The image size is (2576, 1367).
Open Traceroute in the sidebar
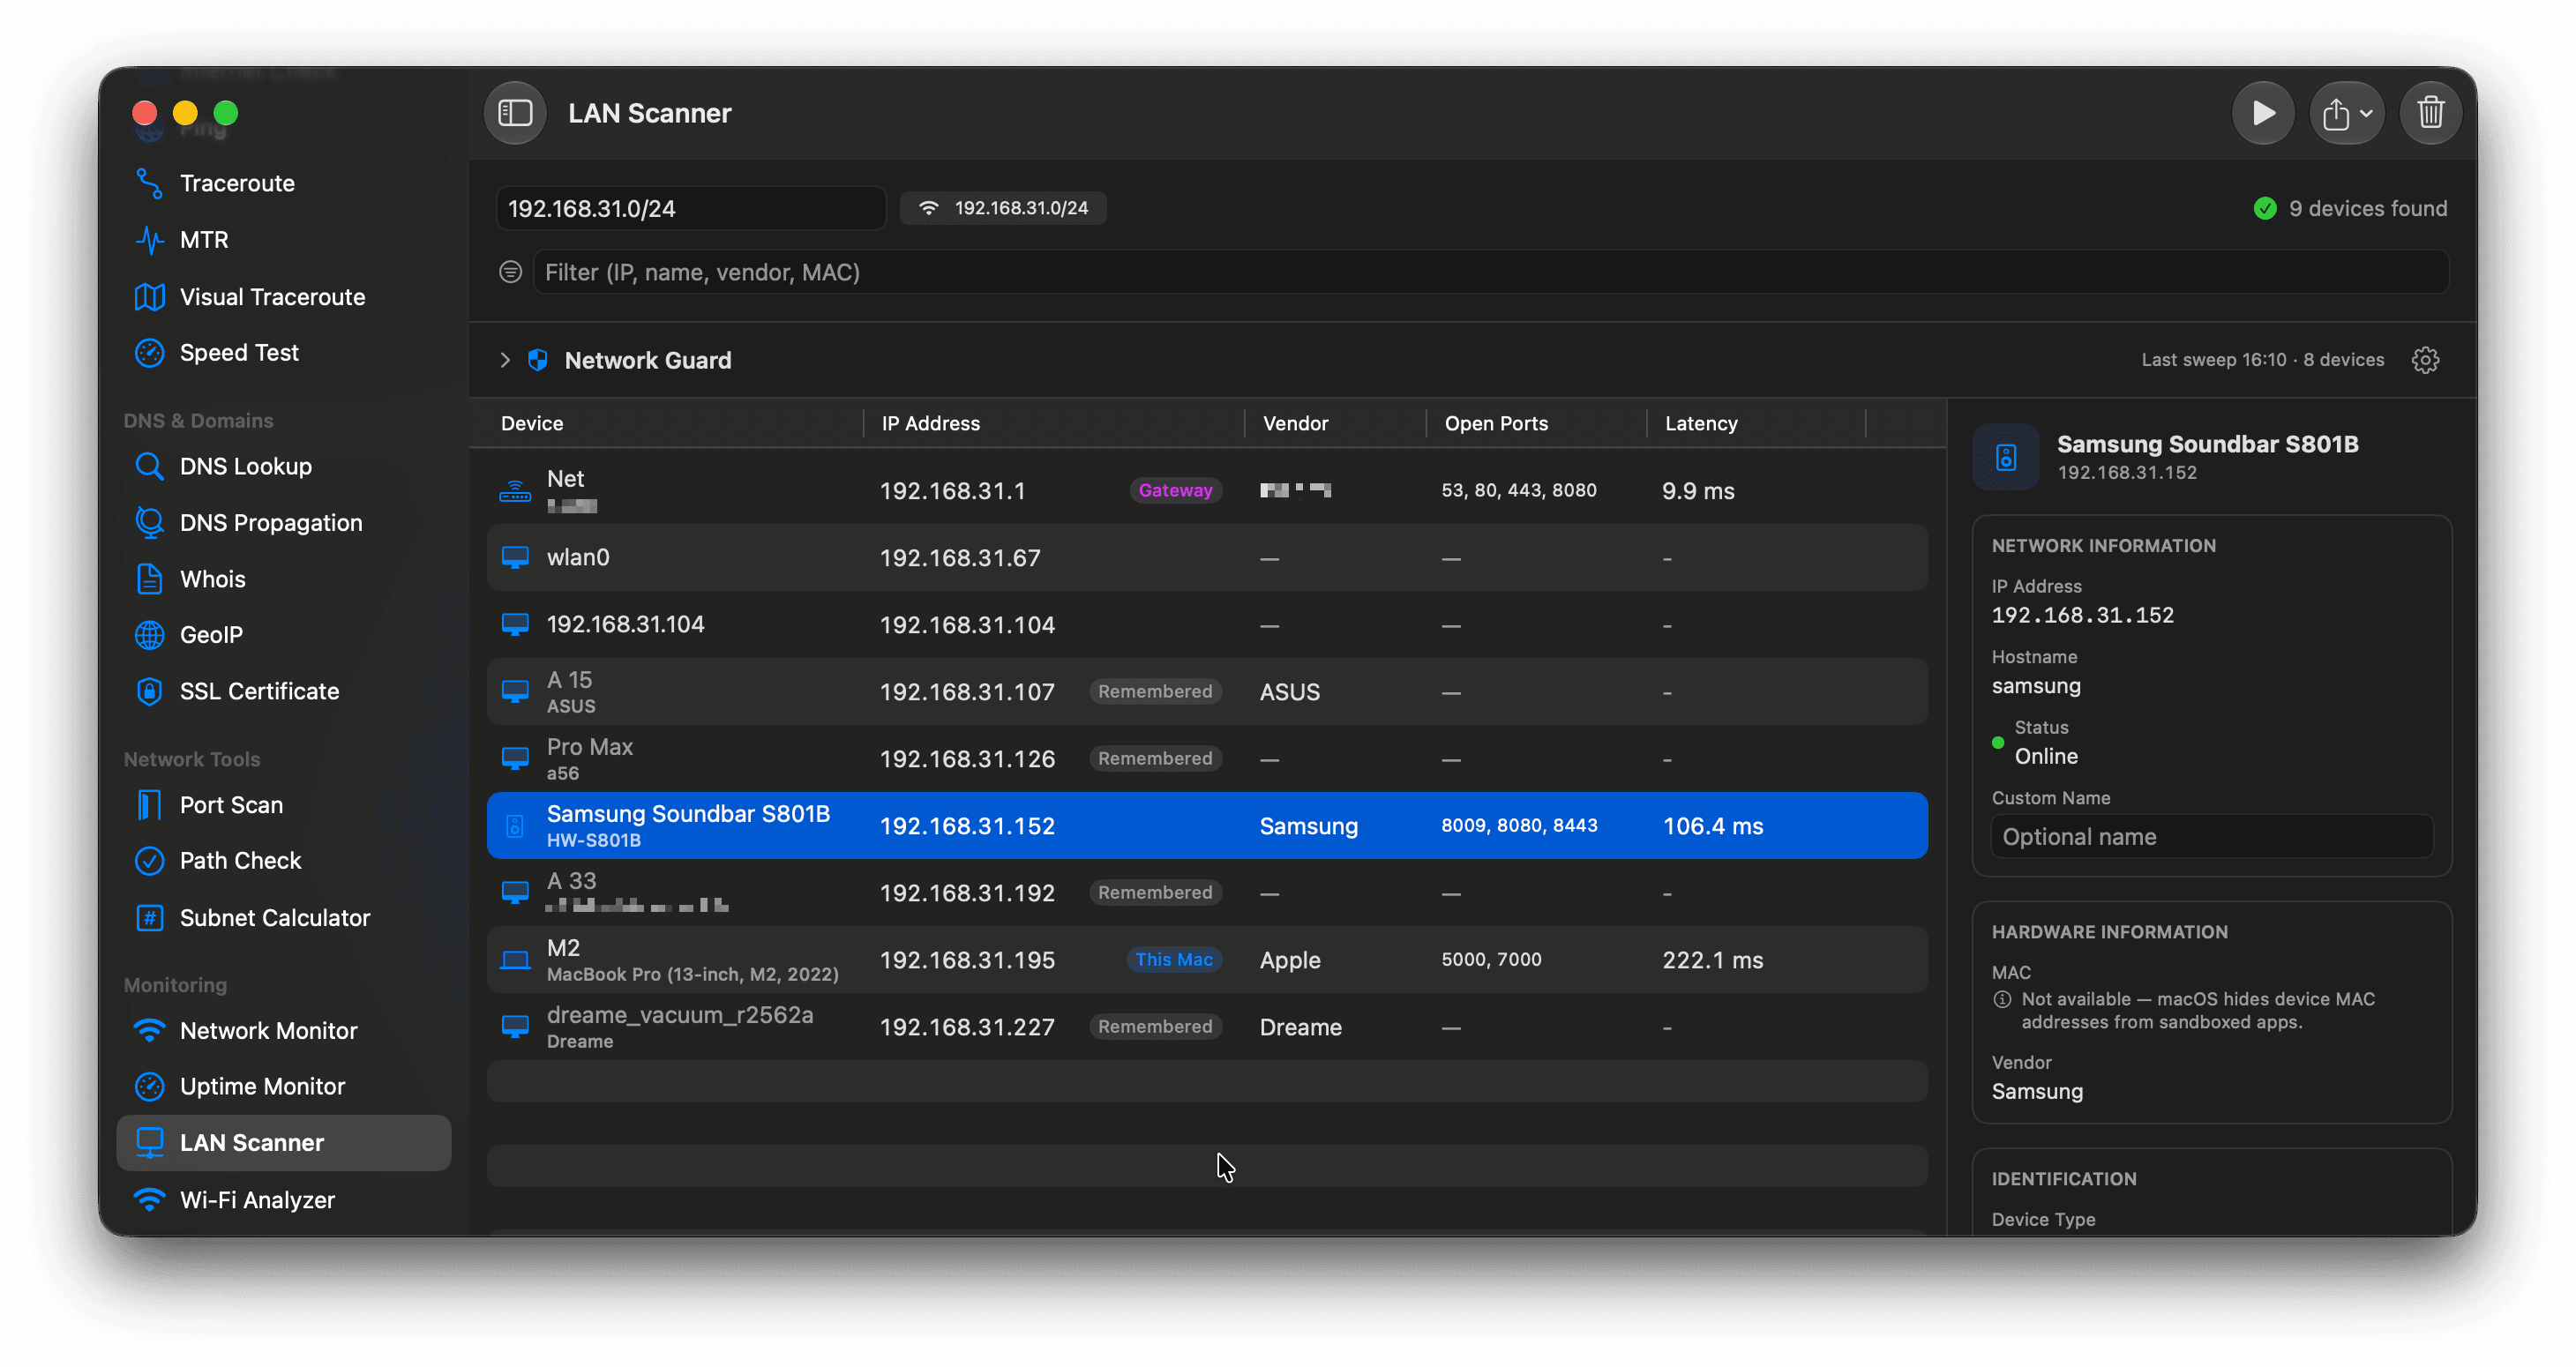tap(237, 183)
